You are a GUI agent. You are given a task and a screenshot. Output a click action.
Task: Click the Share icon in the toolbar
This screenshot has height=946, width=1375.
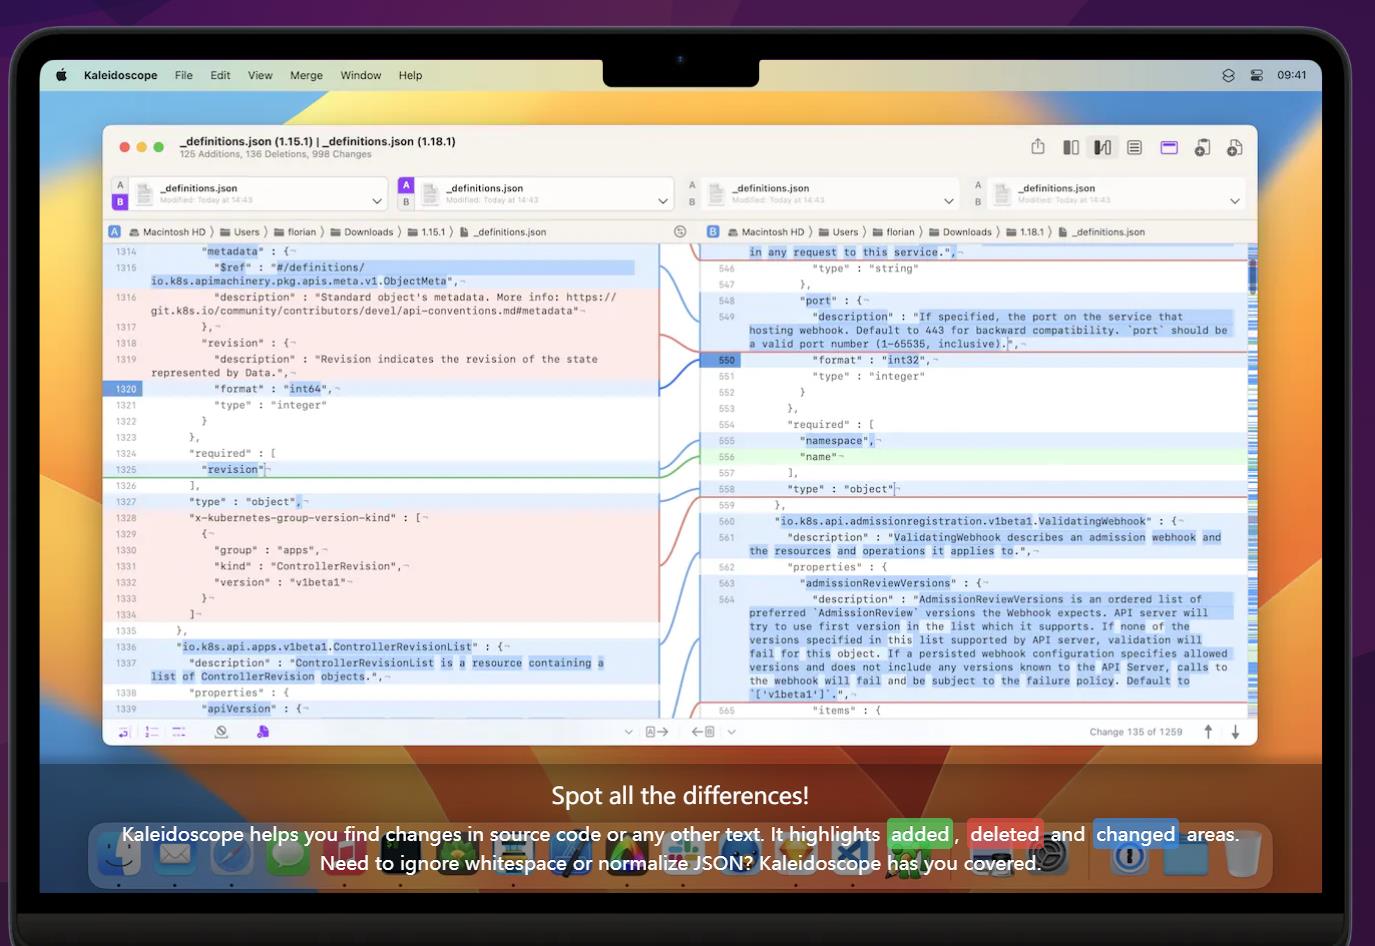tap(1038, 147)
